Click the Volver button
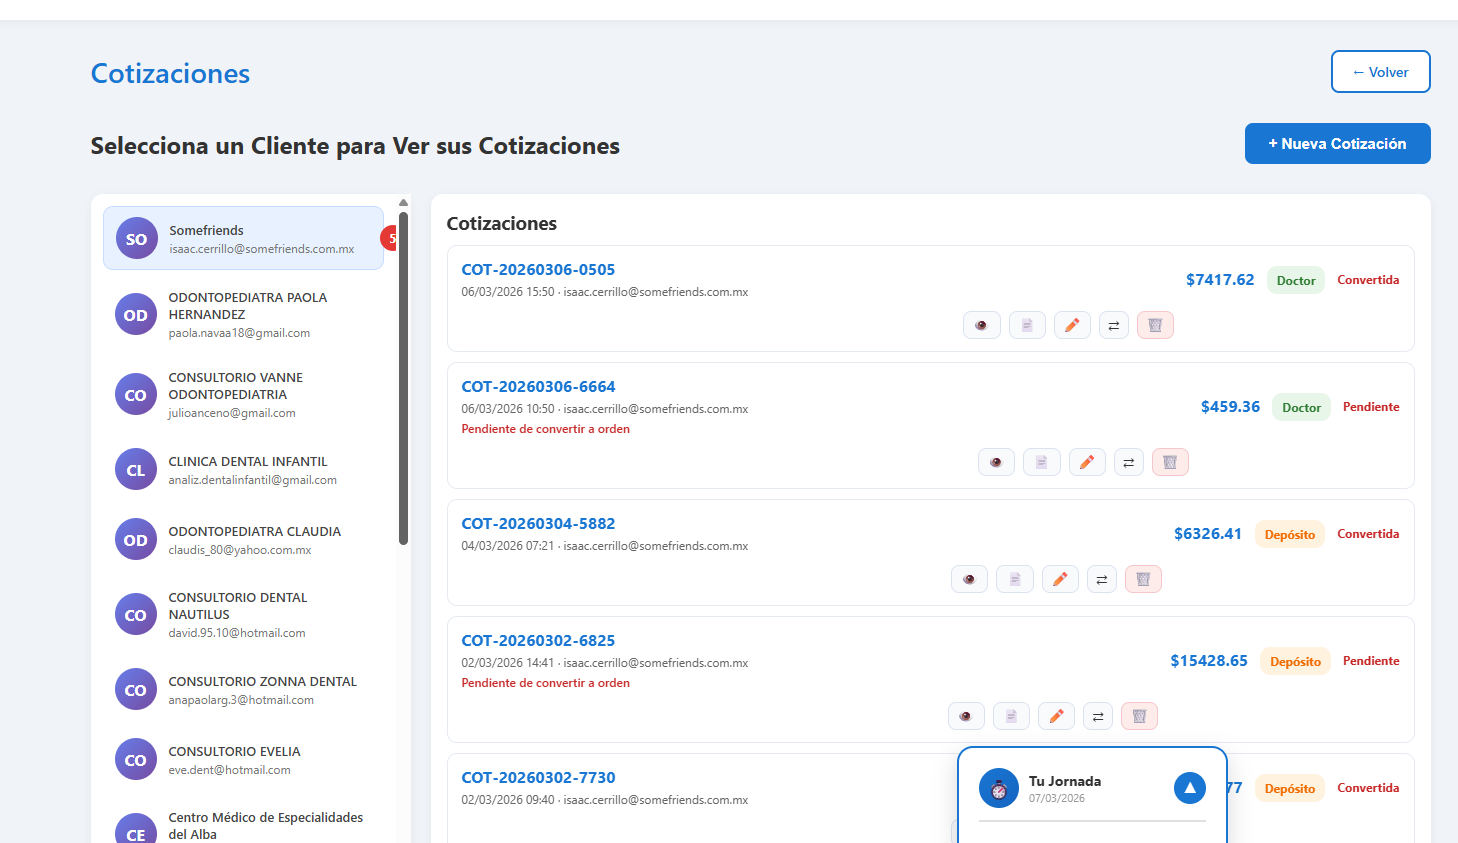1458x843 pixels. [1380, 71]
